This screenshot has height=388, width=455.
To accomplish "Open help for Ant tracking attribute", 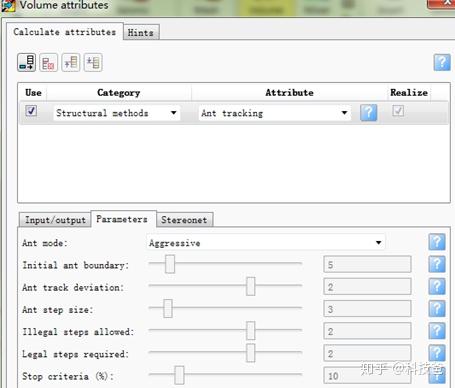I will coord(369,113).
